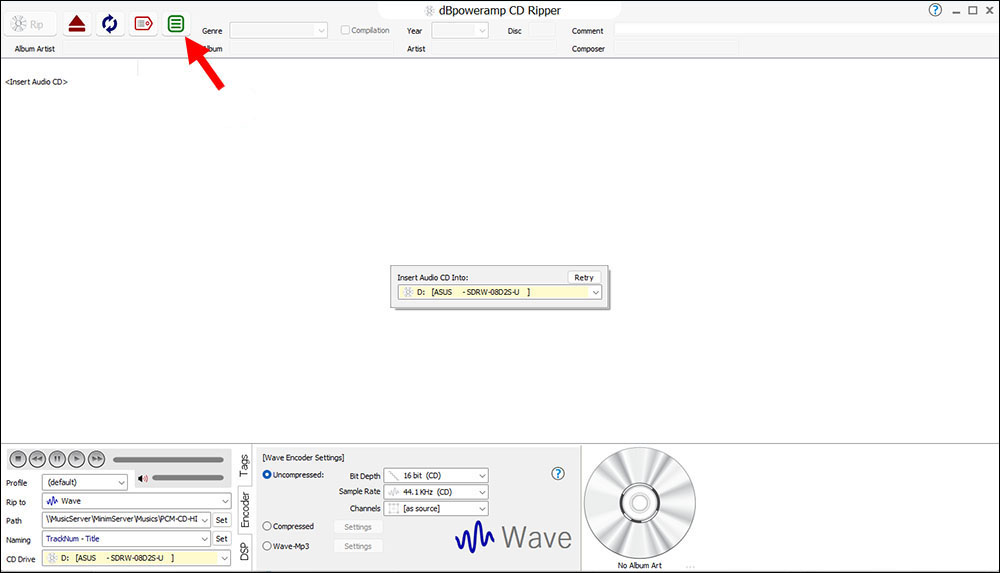Click the blue Refresh disc icon
1000x573 pixels.
(x=110, y=23)
